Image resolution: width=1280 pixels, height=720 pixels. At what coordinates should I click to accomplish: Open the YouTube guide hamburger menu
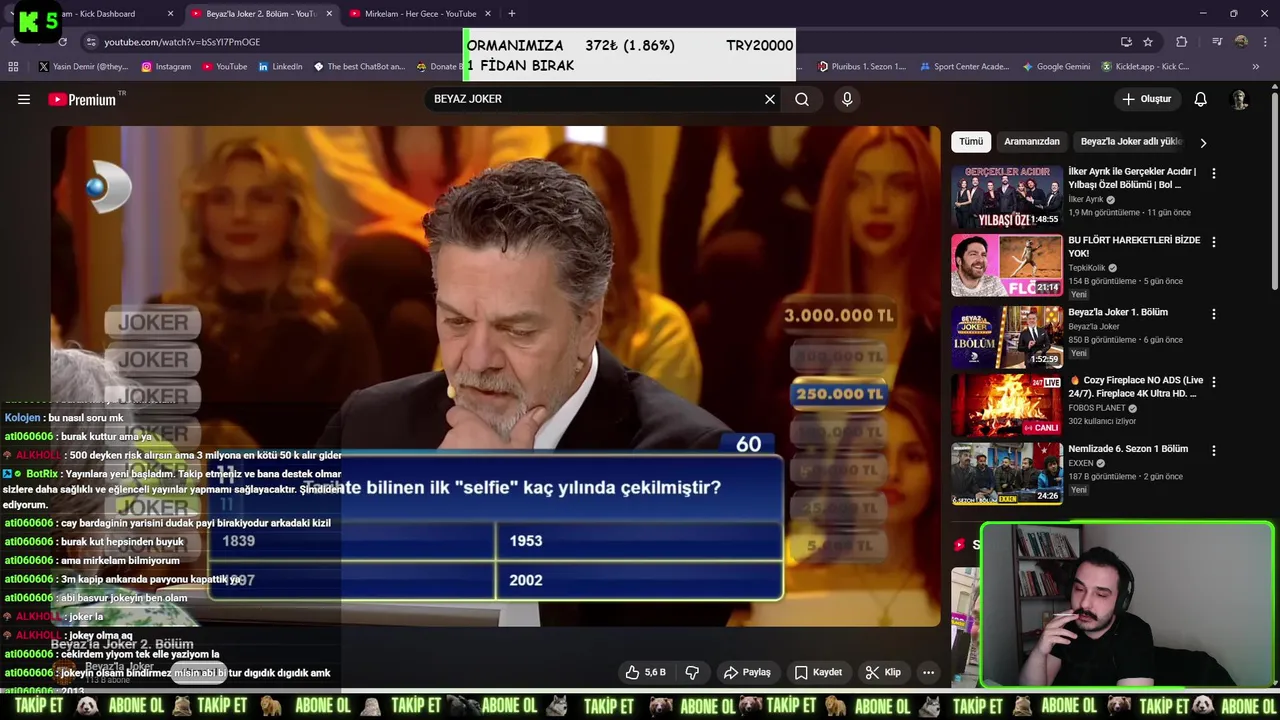click(24, 99)
